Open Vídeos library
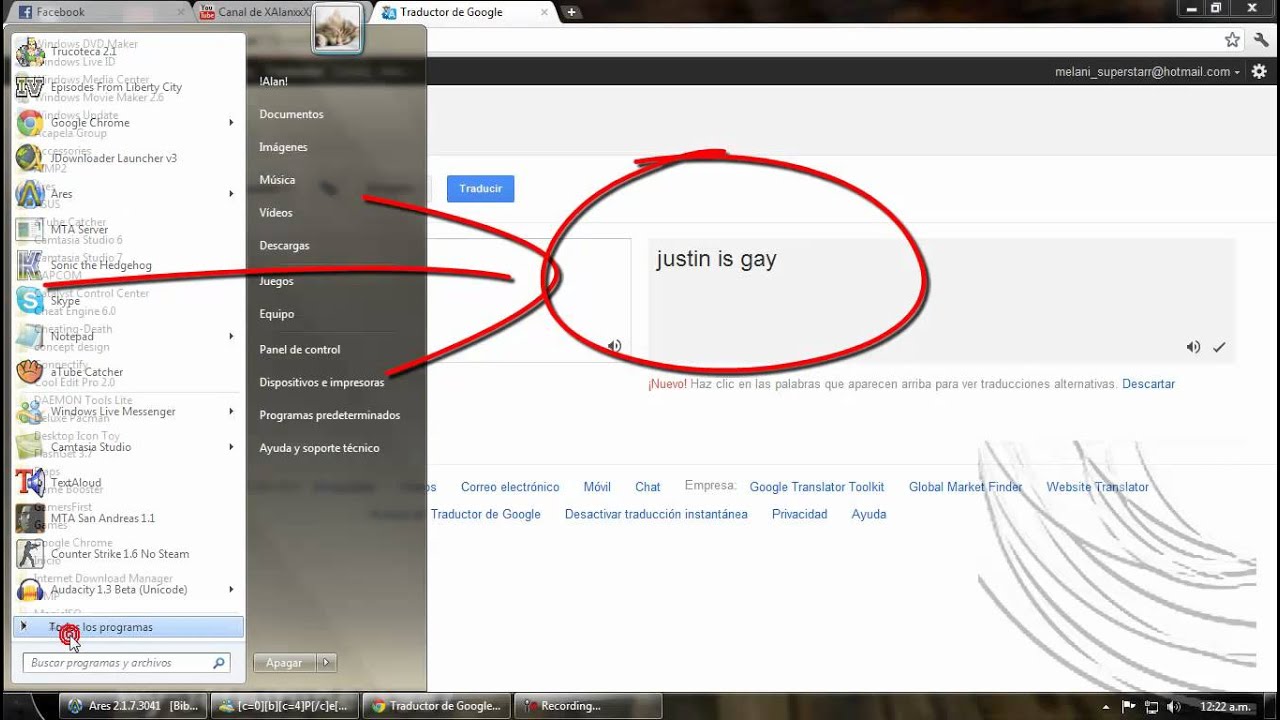1280x720 pixels. [276, 213]
